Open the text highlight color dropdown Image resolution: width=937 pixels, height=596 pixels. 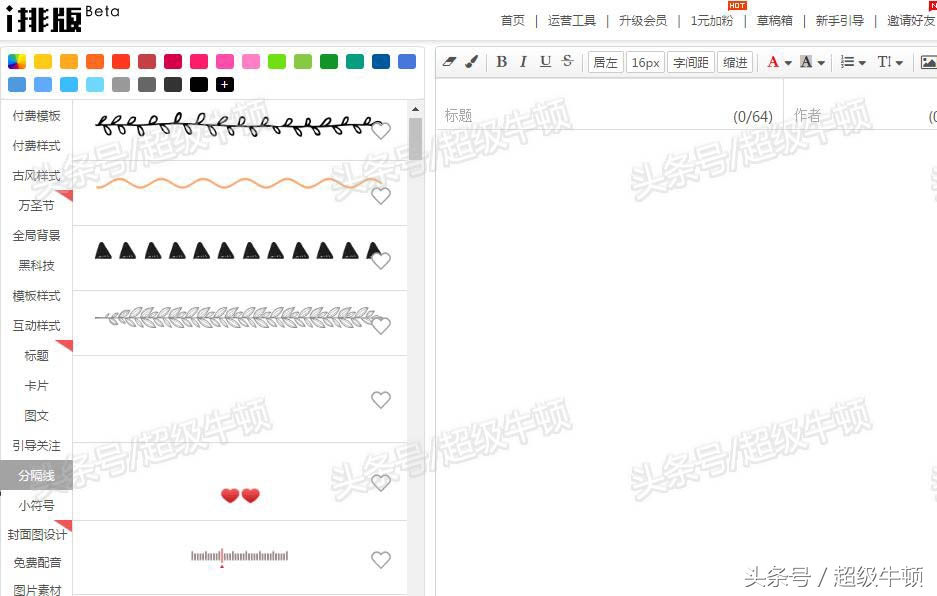(x=822, y=61)
